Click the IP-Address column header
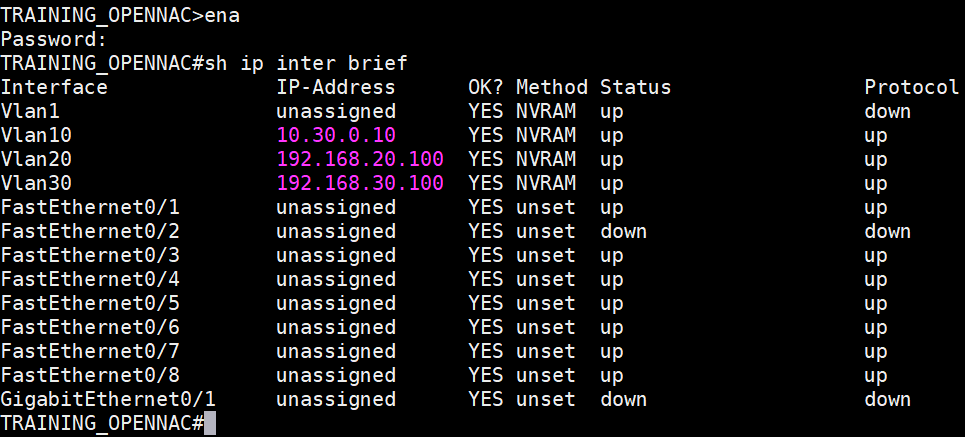The height and width of the screenshot is (437, 965). [336, 87]
